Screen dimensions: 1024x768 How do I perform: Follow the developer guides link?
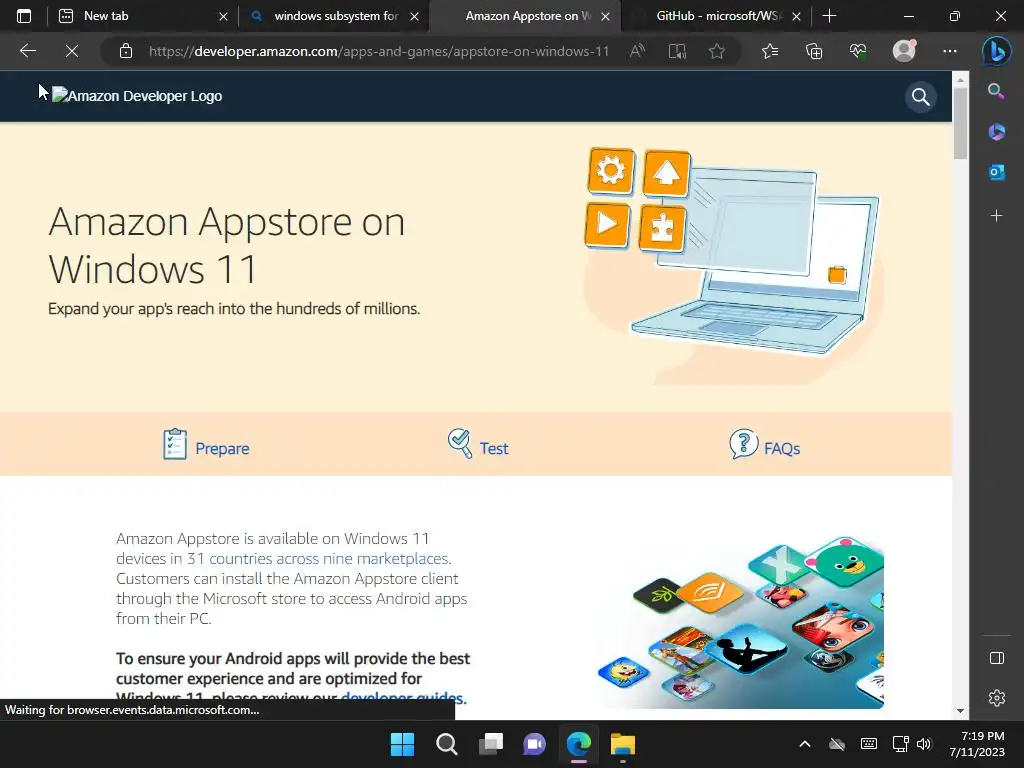tap(403, 697)
